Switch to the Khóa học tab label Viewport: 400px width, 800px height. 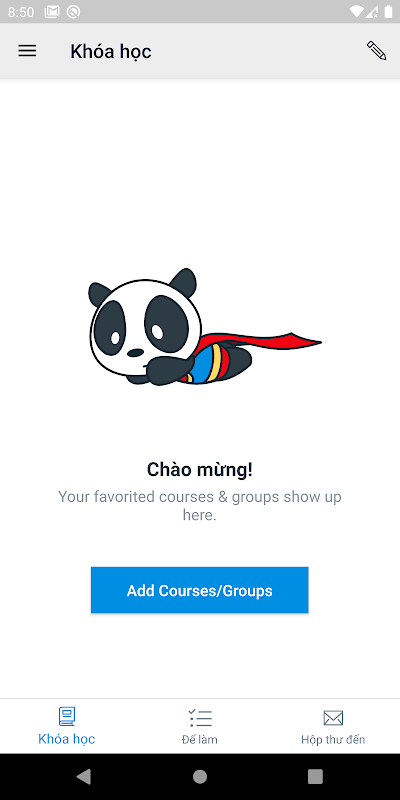point(67,739)
